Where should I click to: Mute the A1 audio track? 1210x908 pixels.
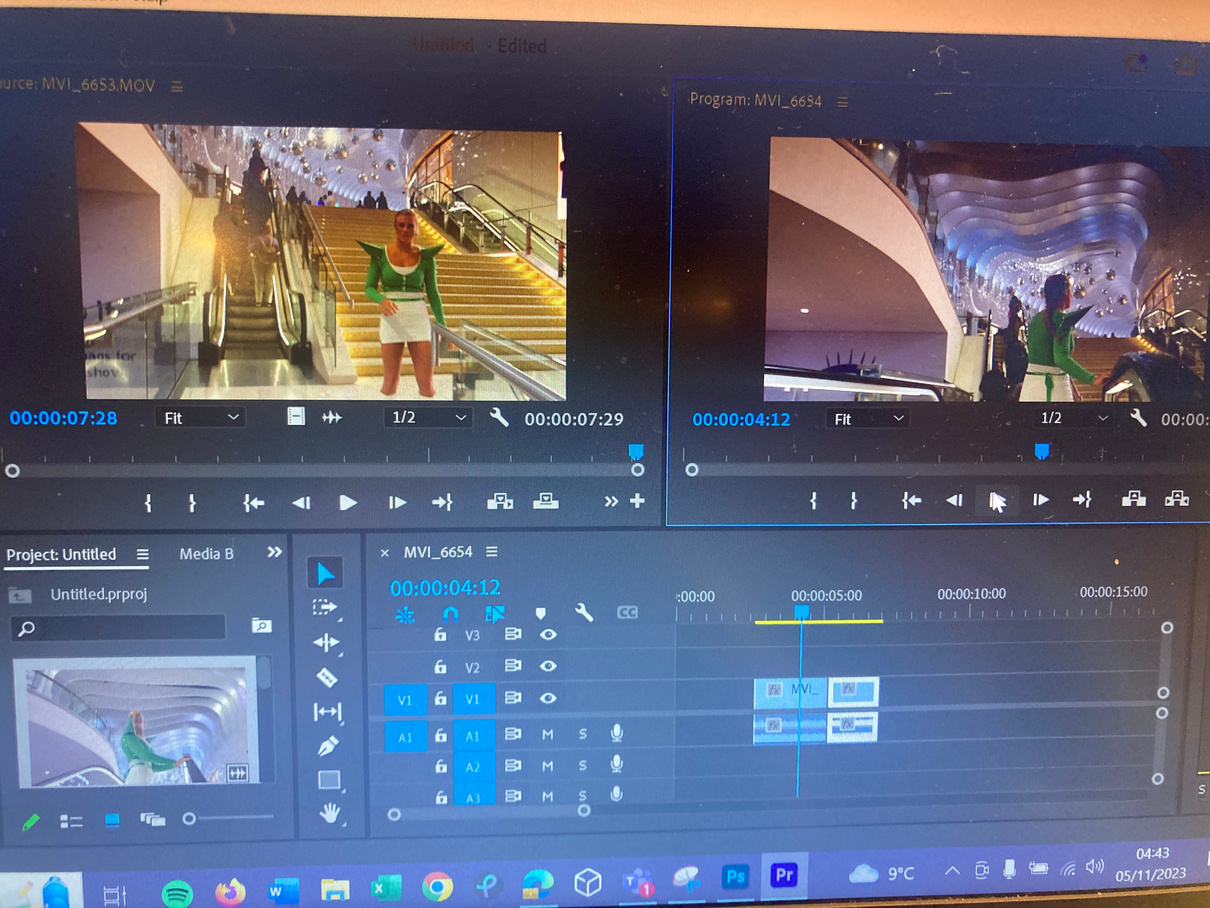[548, 735]
